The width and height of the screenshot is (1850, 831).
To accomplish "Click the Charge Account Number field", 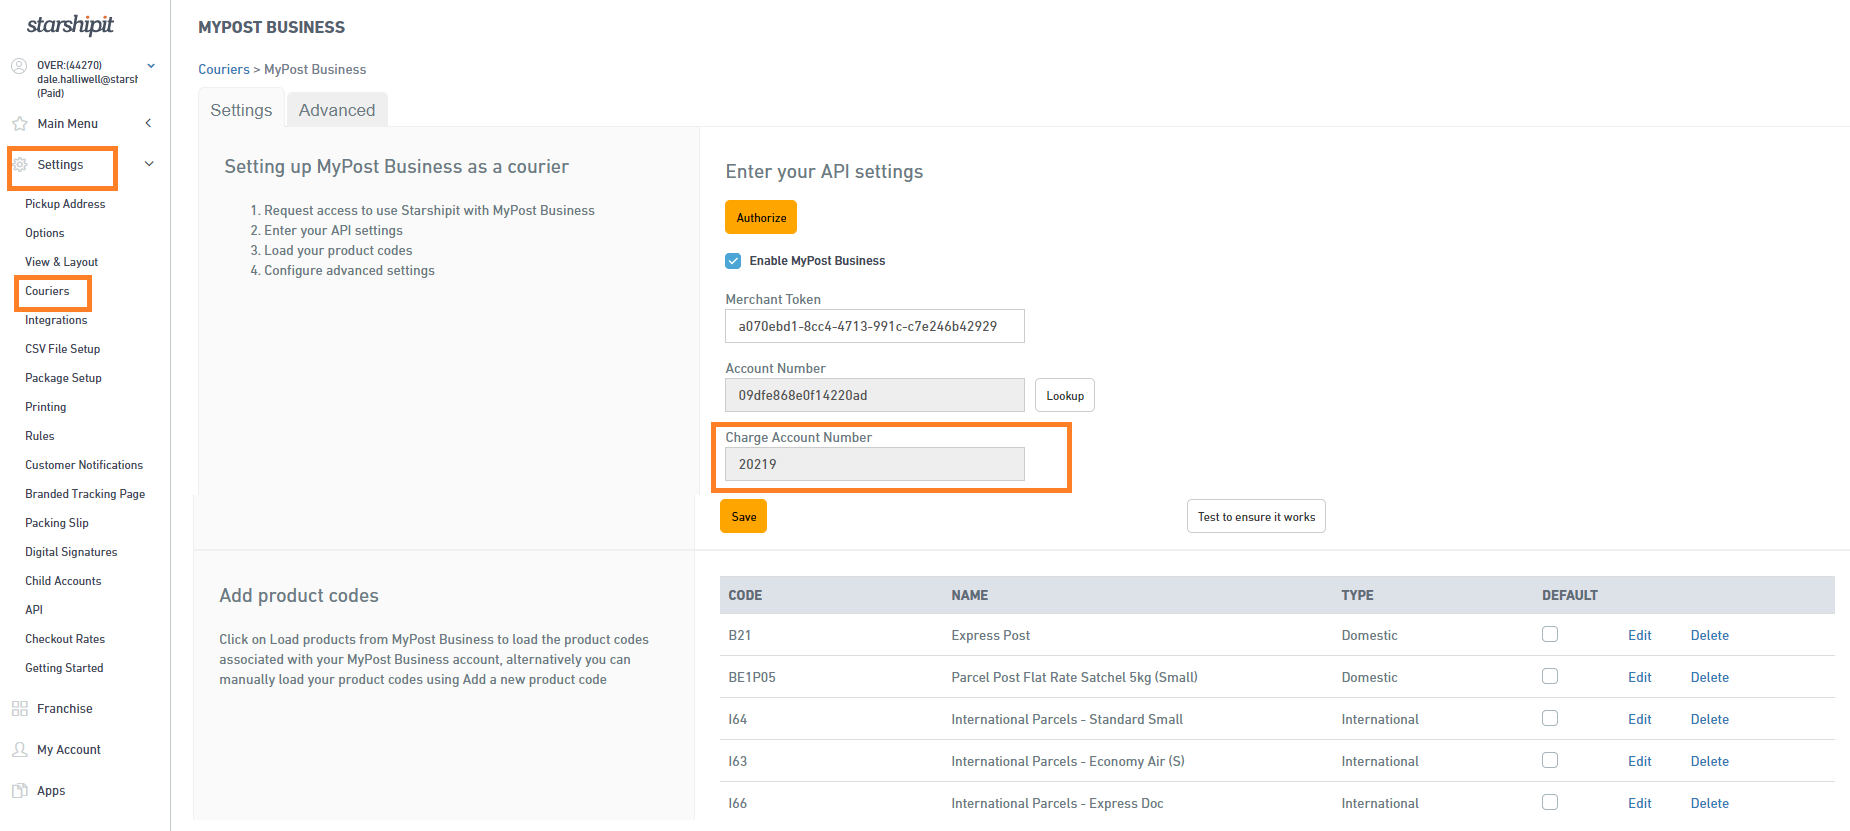I will 875,464.
